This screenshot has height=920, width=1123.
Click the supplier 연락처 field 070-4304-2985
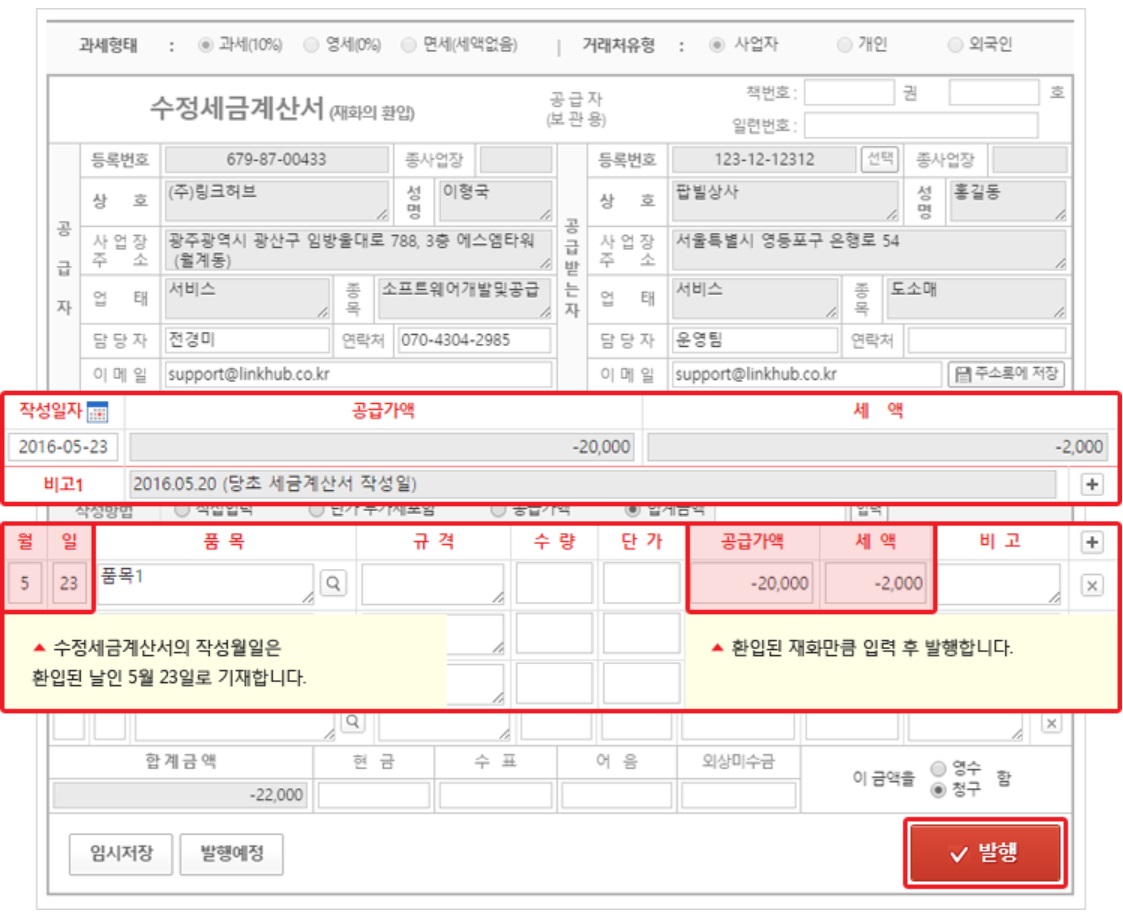tap(474, 340)
